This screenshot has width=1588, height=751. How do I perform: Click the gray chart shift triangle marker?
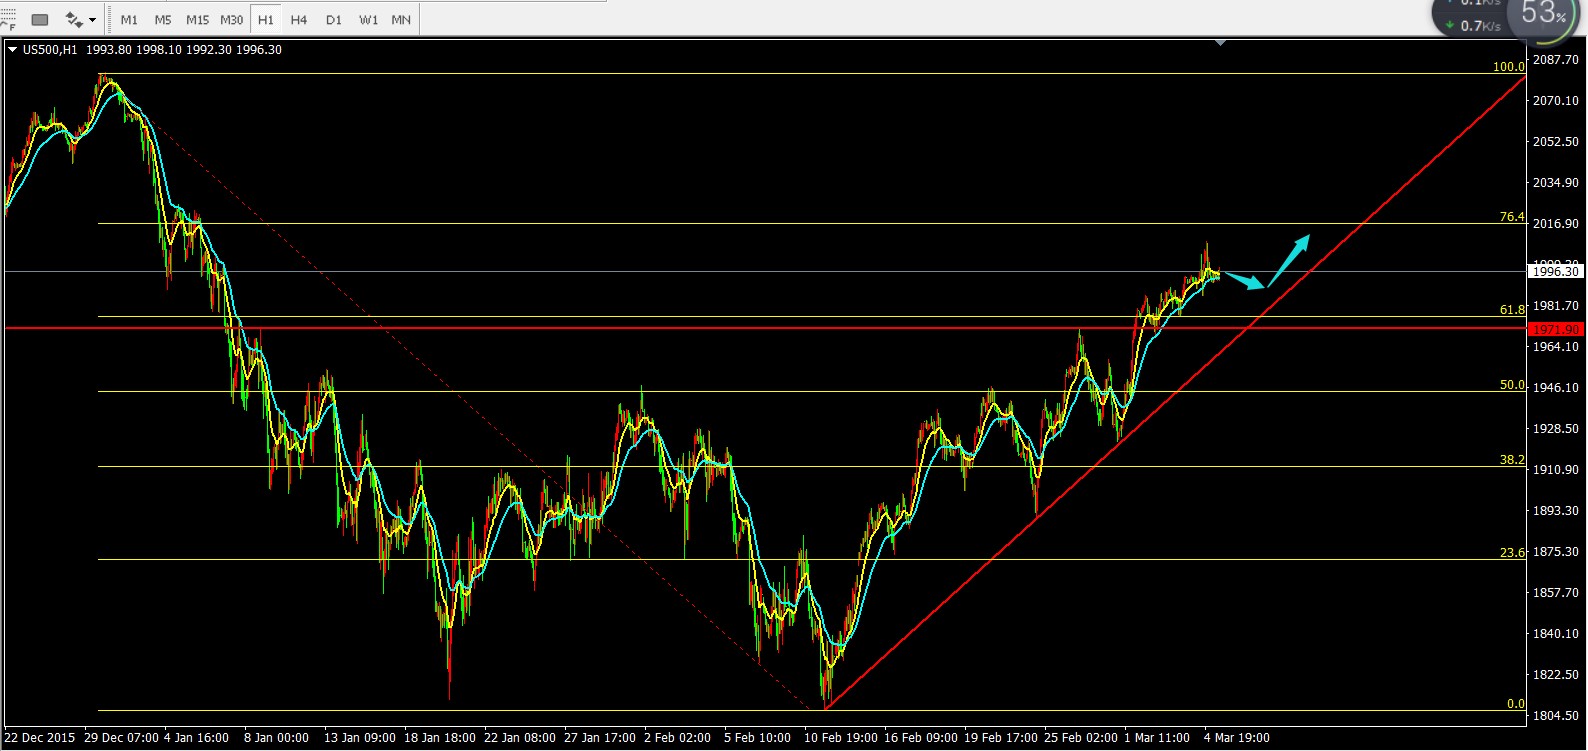click(x=1220, y=43)
